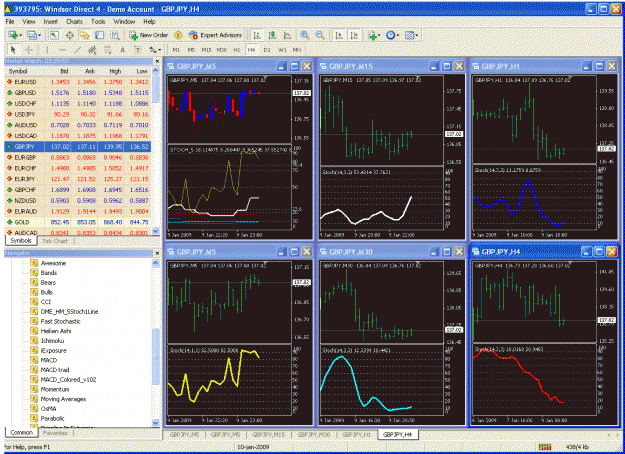Switch to Favorites tab in Navigator
625x454 pixels.
[x=55, y=432]
